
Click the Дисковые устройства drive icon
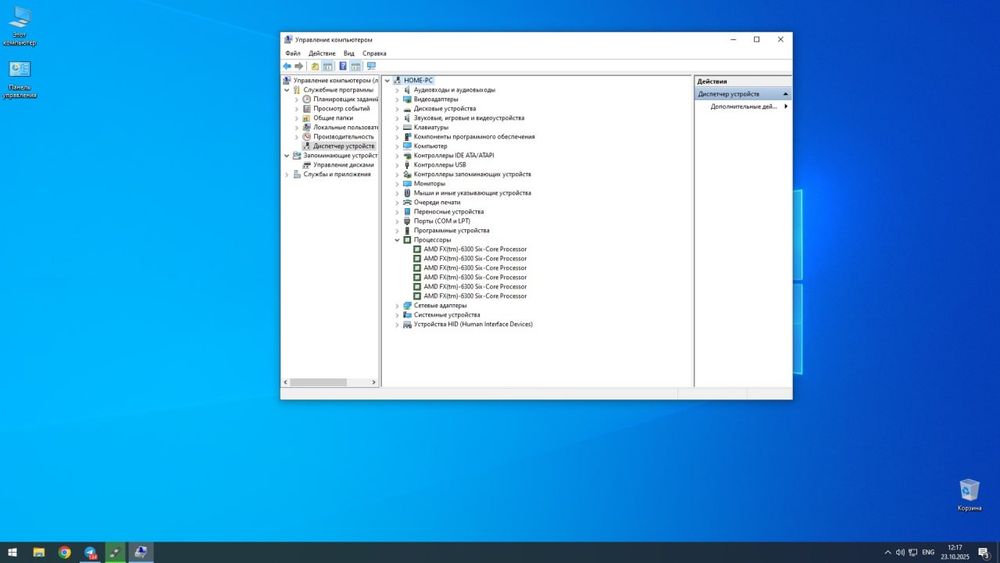407,108
